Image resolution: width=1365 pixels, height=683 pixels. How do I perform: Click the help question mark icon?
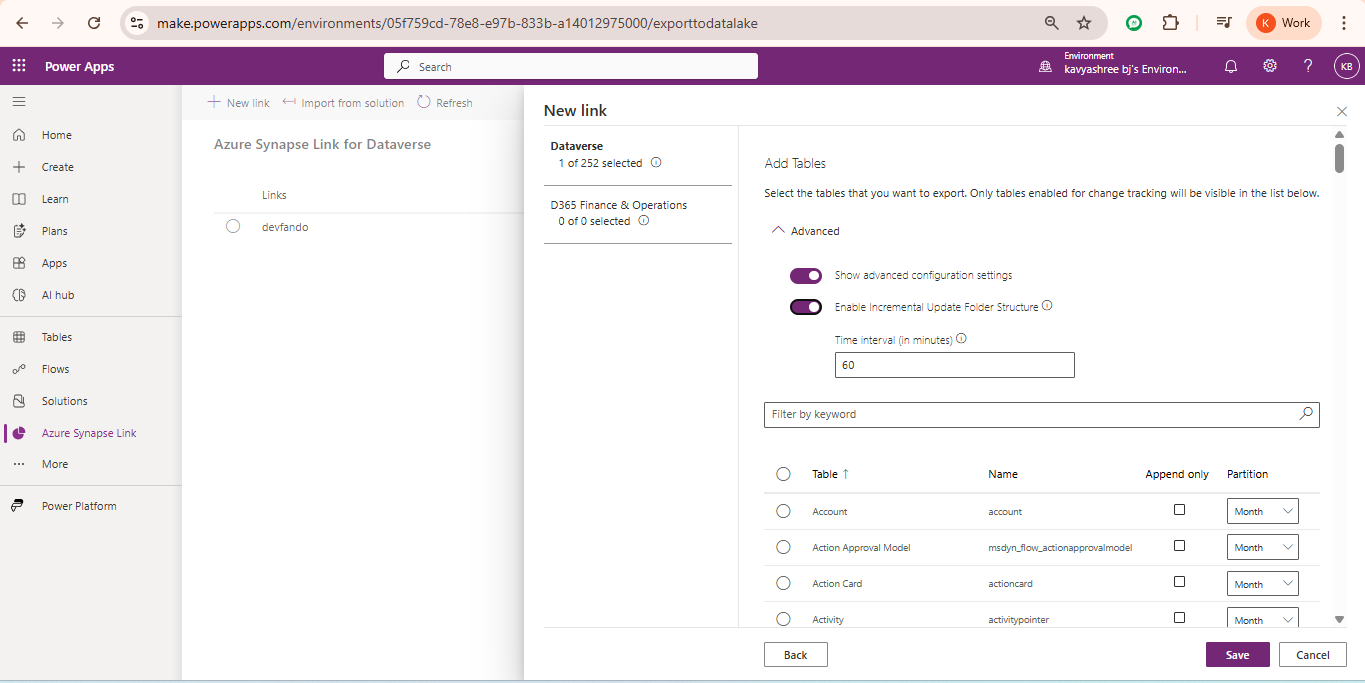(1307, 66)
